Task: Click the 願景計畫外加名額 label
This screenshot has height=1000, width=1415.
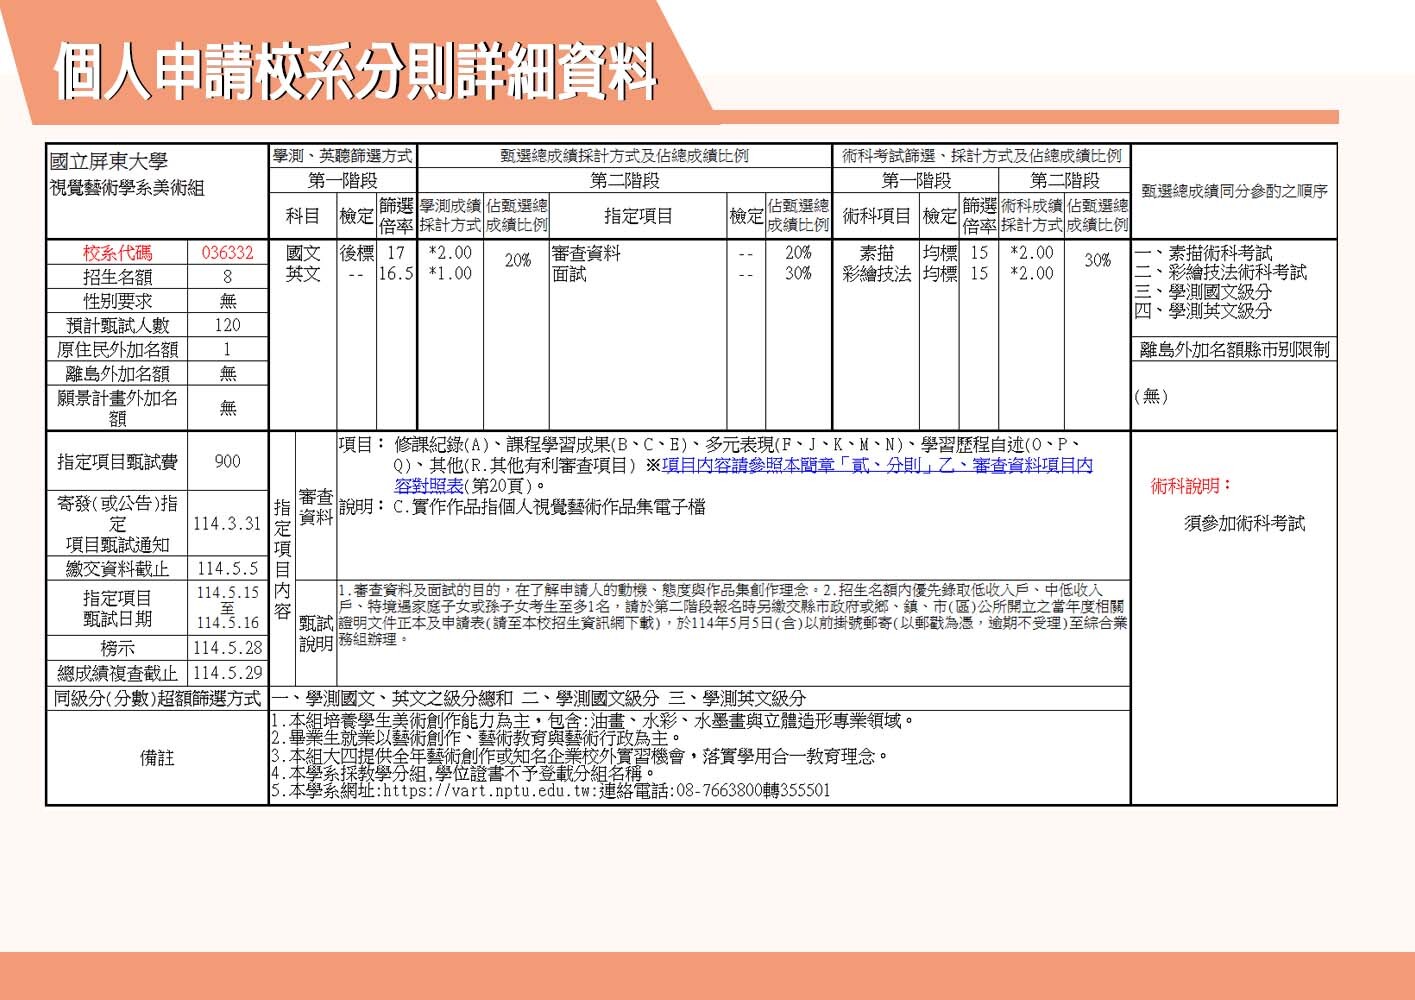Action: coord(117,408)
